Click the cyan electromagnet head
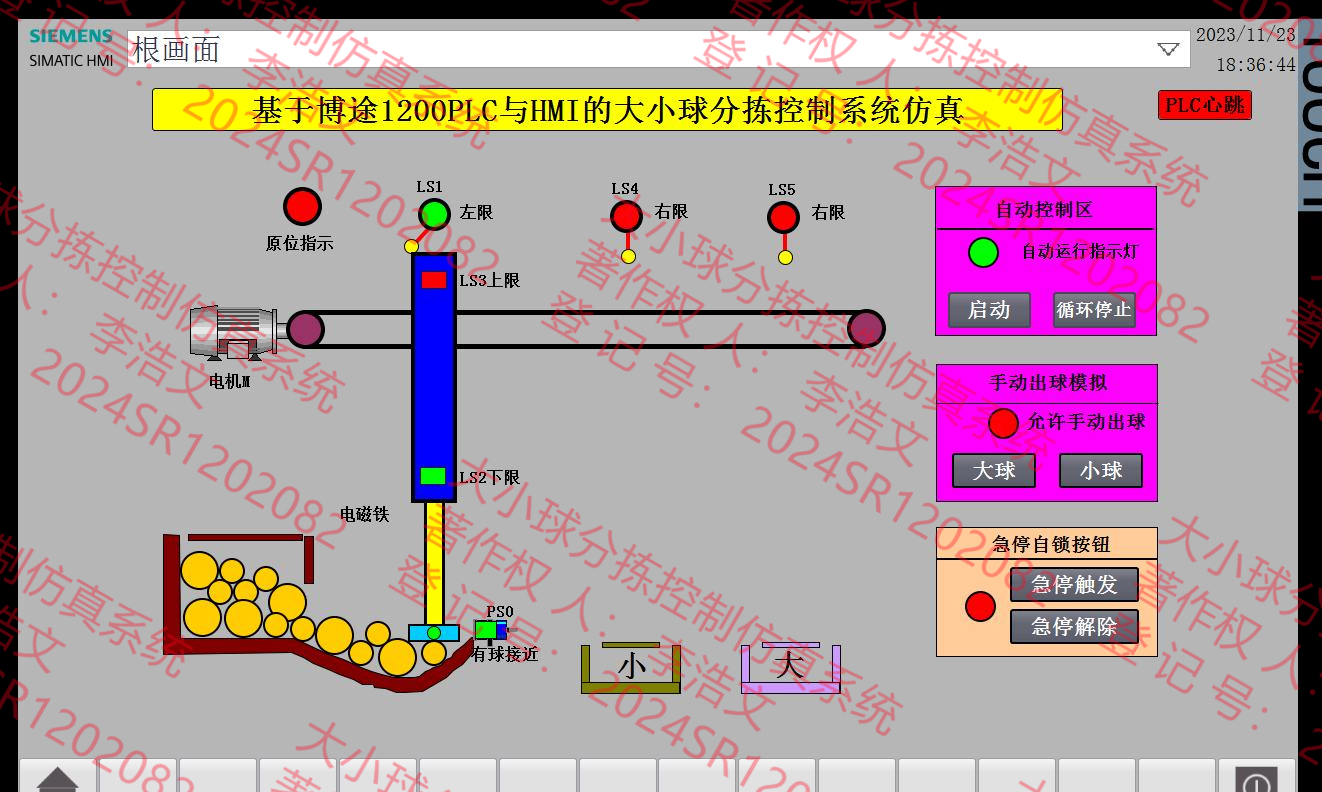1322x792 pixels. point(434,632)
